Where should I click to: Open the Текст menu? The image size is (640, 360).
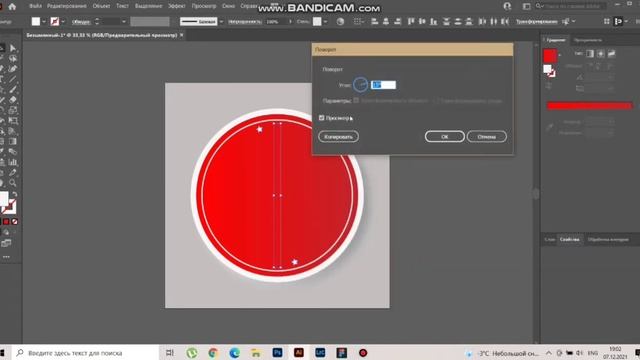coord(122,6)
